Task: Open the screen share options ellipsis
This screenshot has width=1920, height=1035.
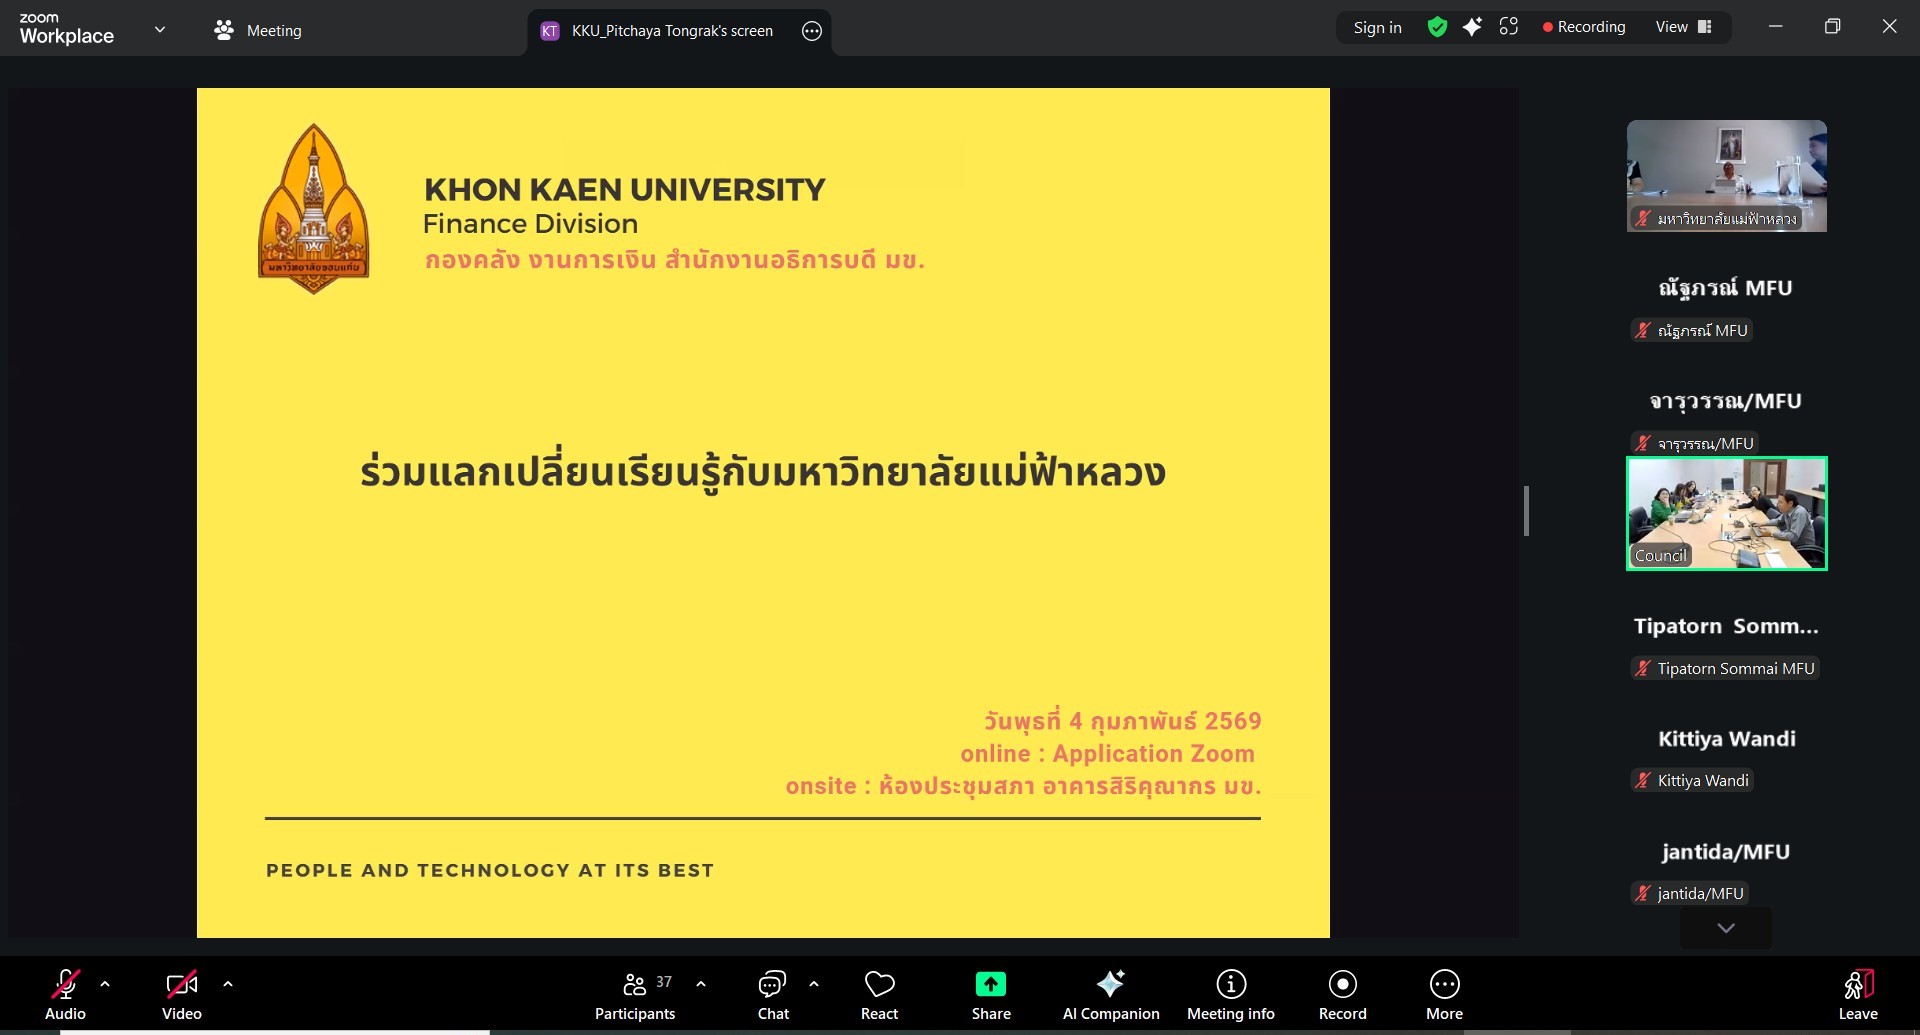Action: click(812, 31)
